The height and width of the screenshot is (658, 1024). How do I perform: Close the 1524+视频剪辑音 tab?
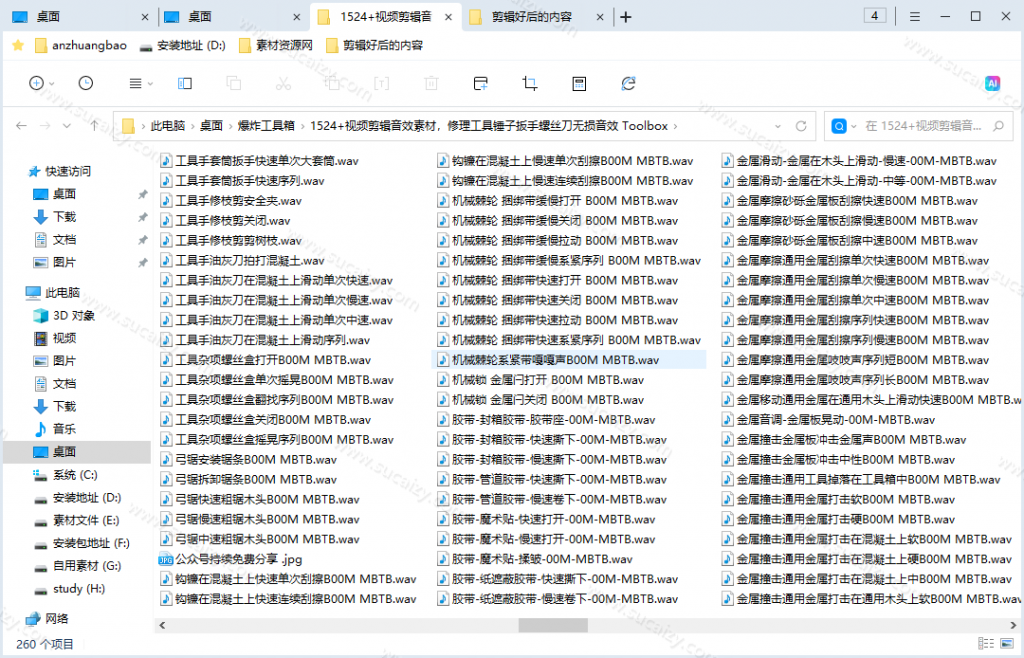[x=449, y=17]
